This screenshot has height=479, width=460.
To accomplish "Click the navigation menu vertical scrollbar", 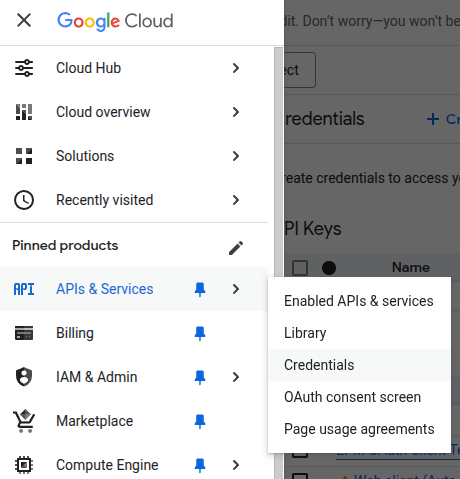I will (278, 263).
